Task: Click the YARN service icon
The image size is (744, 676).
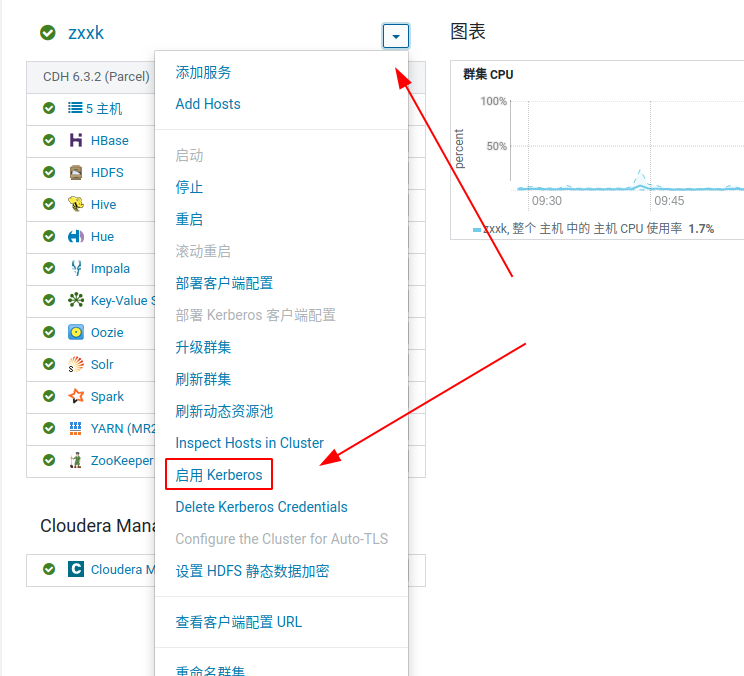Action: 75,428
